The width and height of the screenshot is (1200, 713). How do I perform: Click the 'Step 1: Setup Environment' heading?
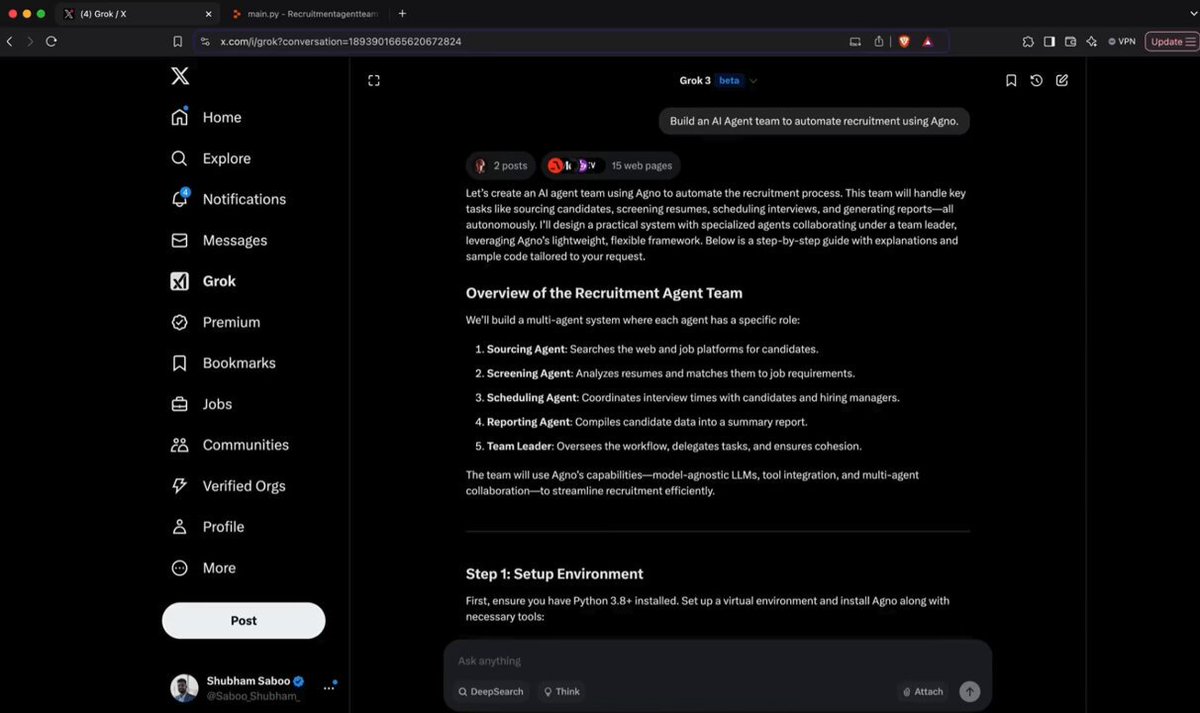pos(554,574)
